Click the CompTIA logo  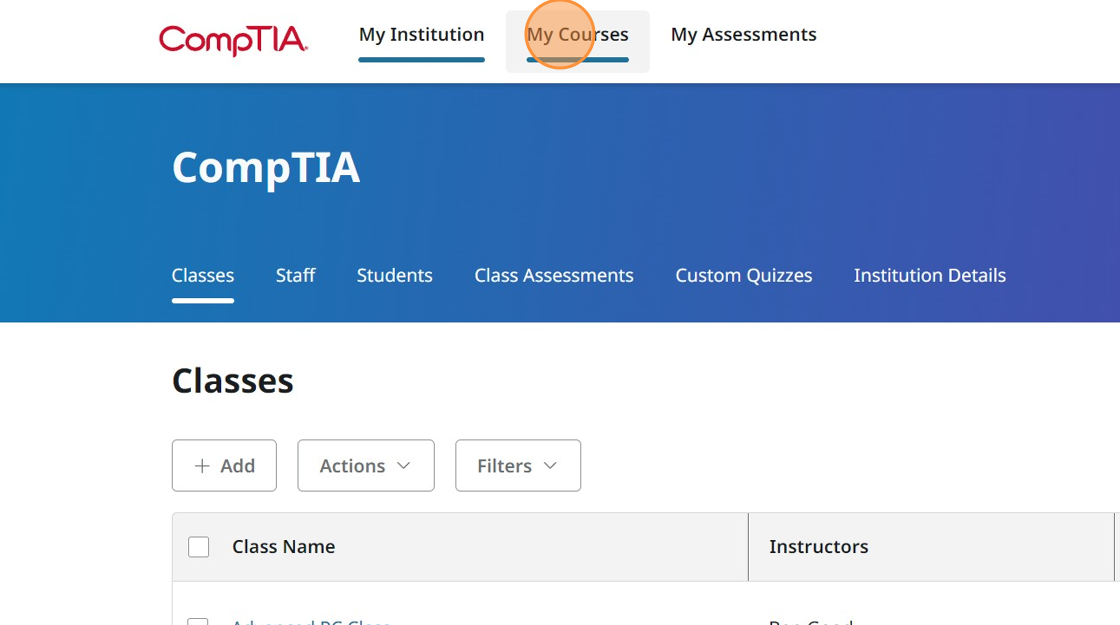point(232,40)
